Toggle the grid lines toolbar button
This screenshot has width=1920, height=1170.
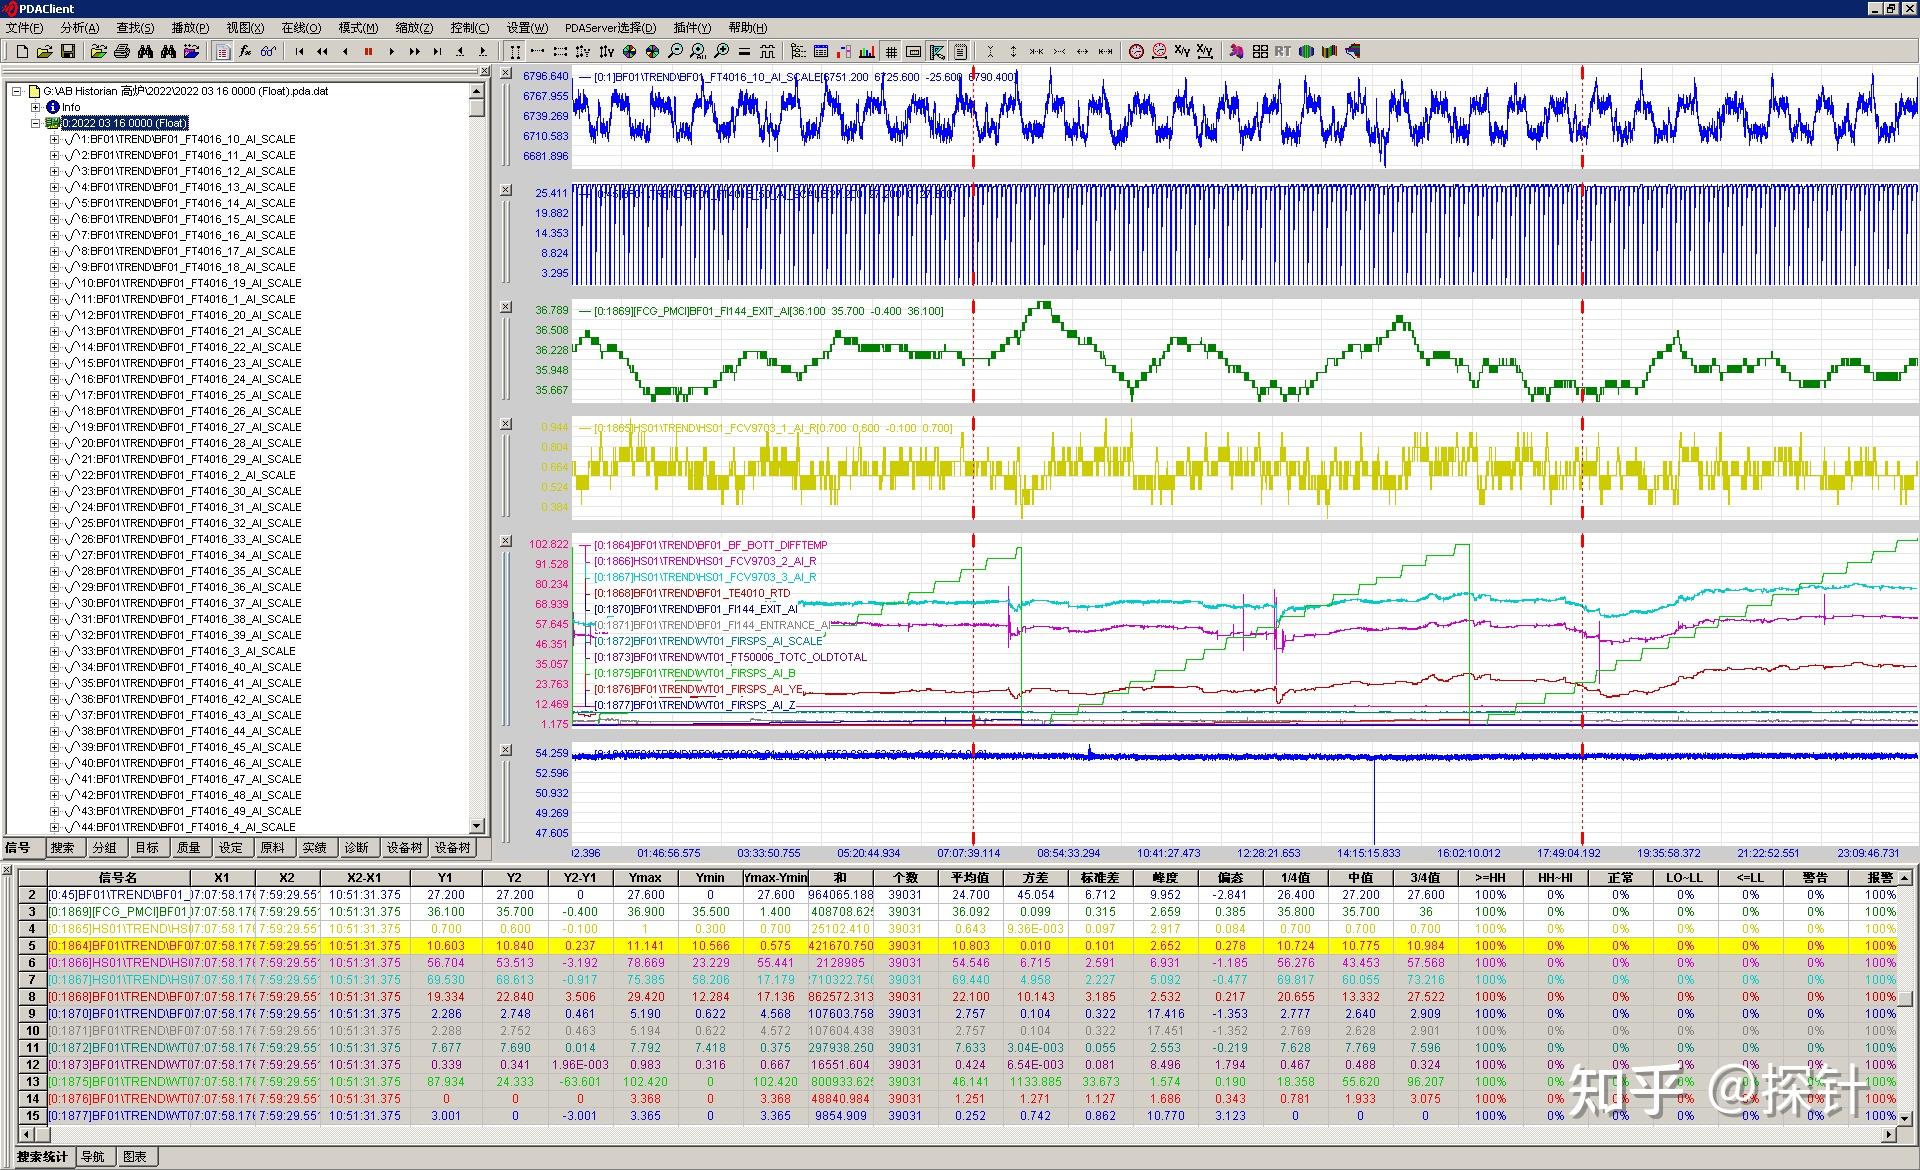click(891, 51)
